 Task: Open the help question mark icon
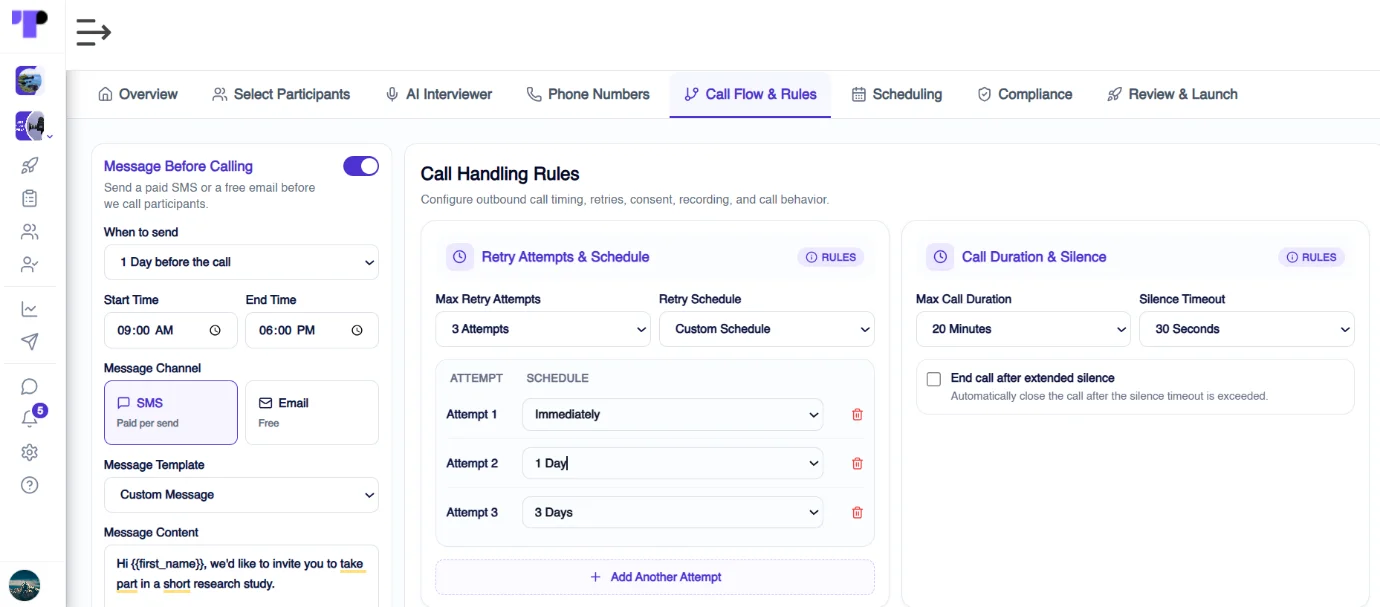pos(29,486)
